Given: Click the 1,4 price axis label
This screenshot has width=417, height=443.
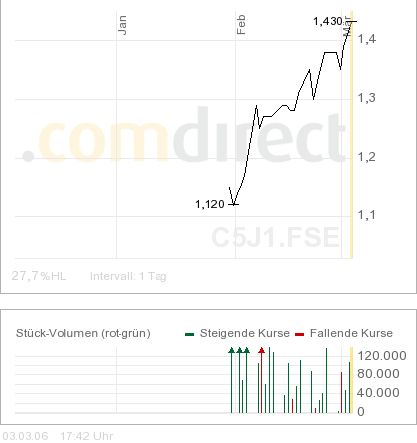Looking at the screenshot, I should pos(367,39).
